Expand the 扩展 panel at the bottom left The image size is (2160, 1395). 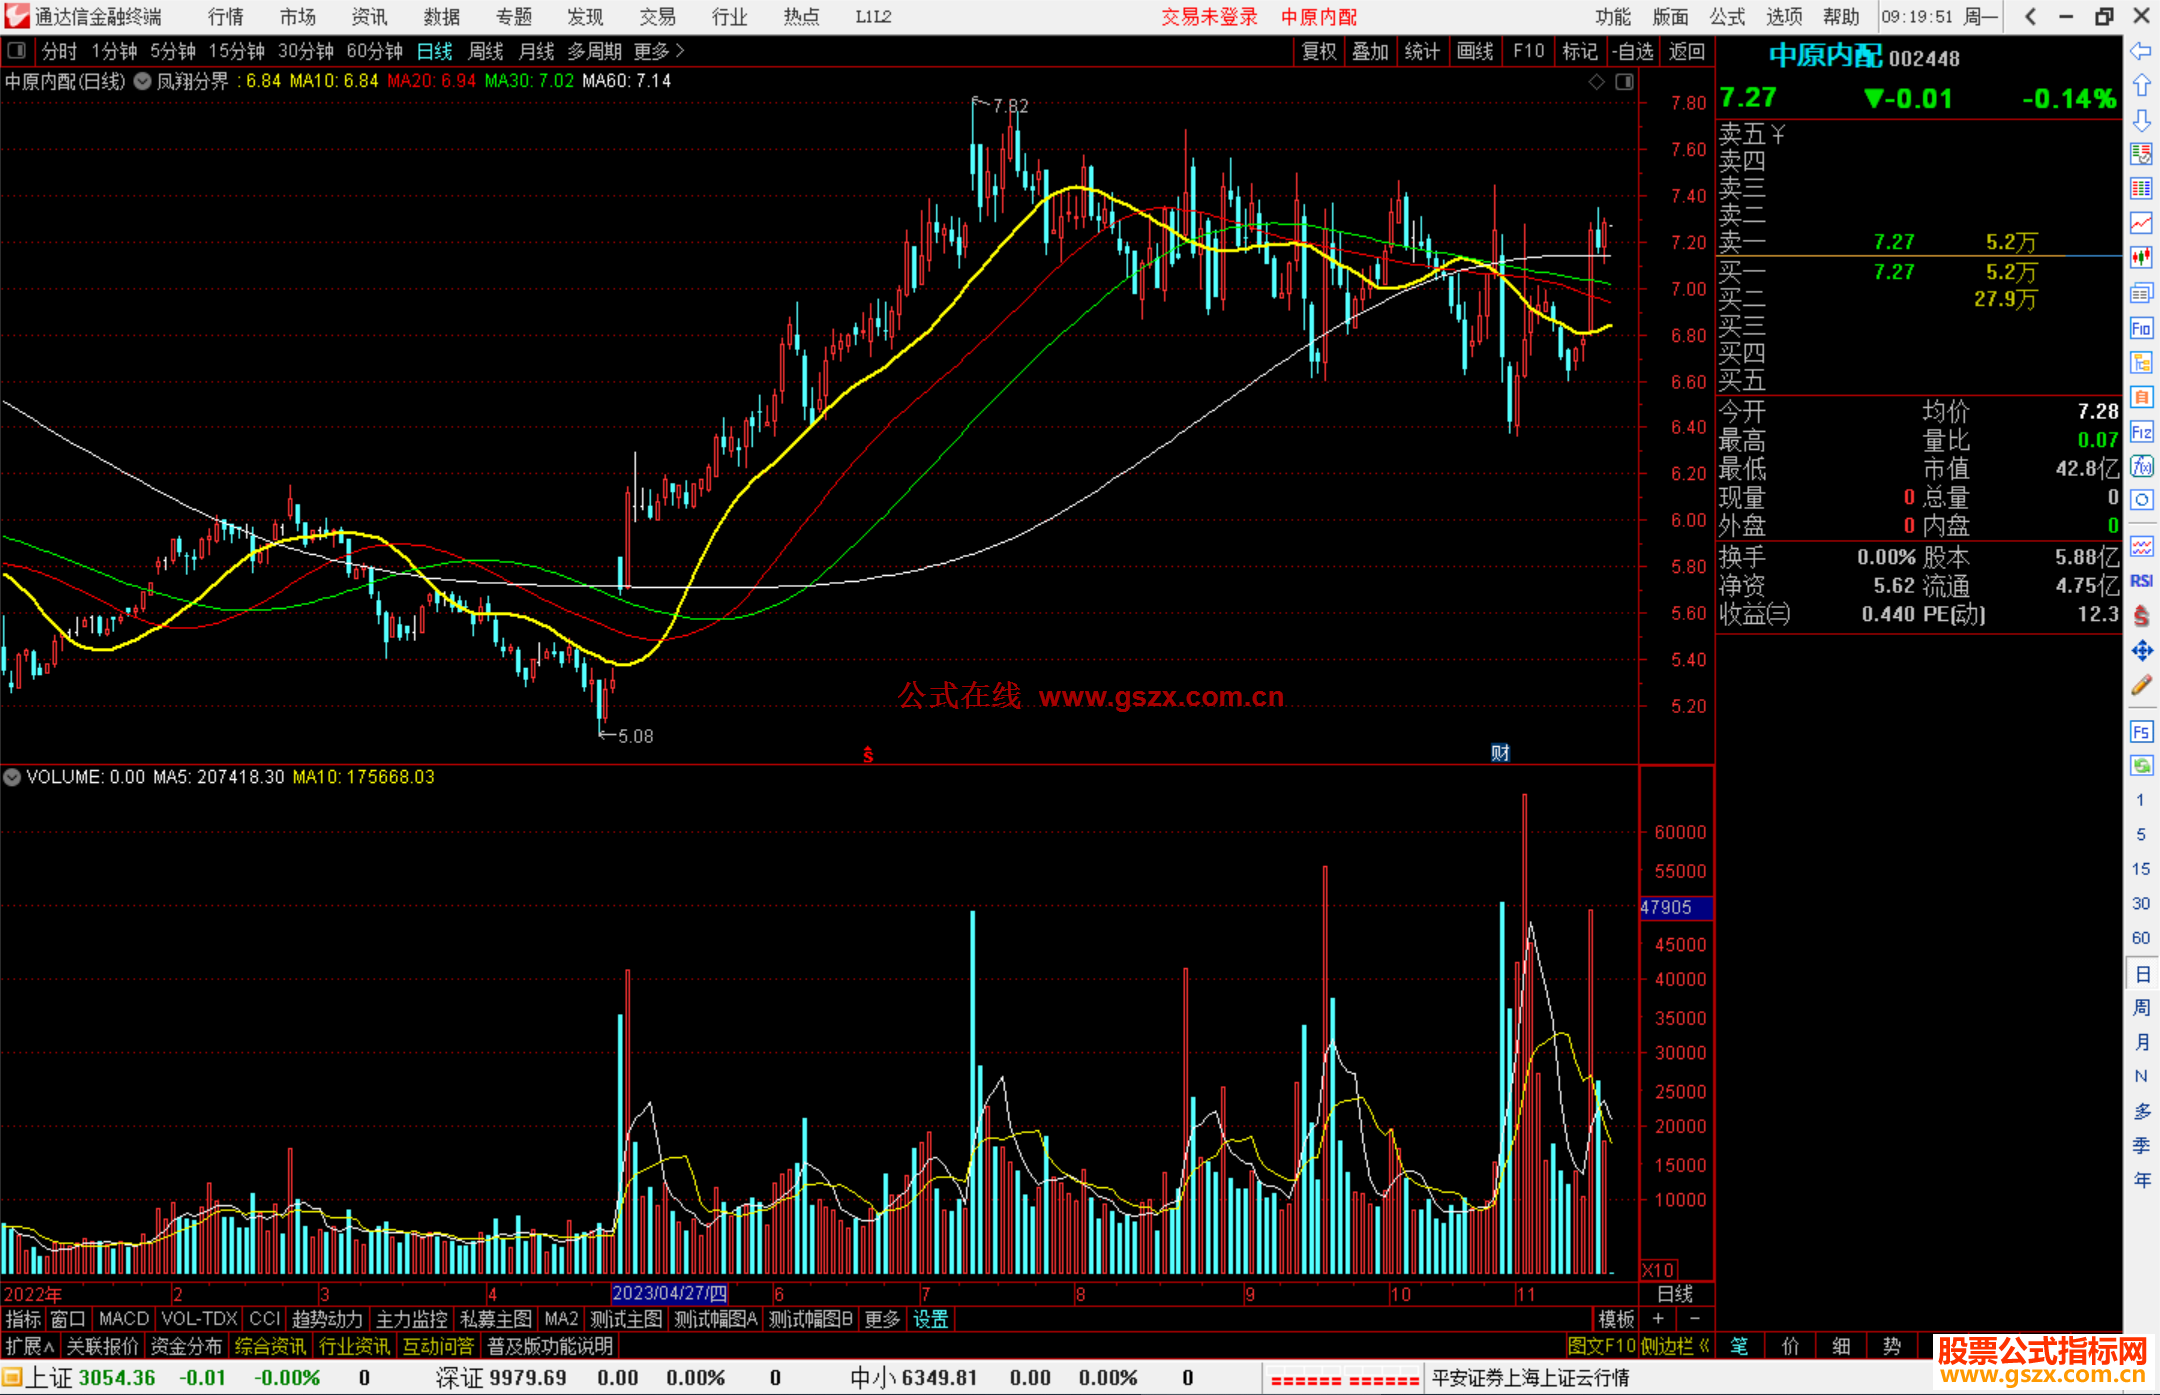pos(29,1346)
